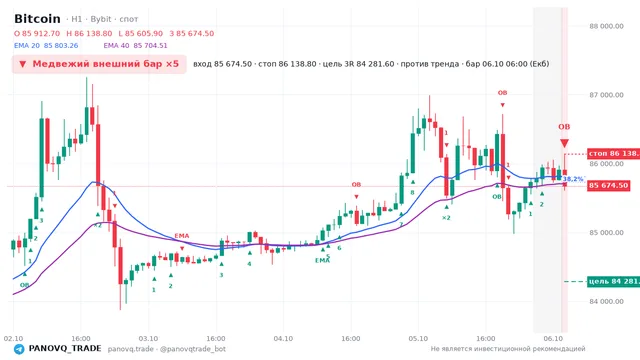This screenshot has width=640, height=360.
Task: Click the Telegram icon beside PANOVQ_TRADE
Action: tap(19, 349)
